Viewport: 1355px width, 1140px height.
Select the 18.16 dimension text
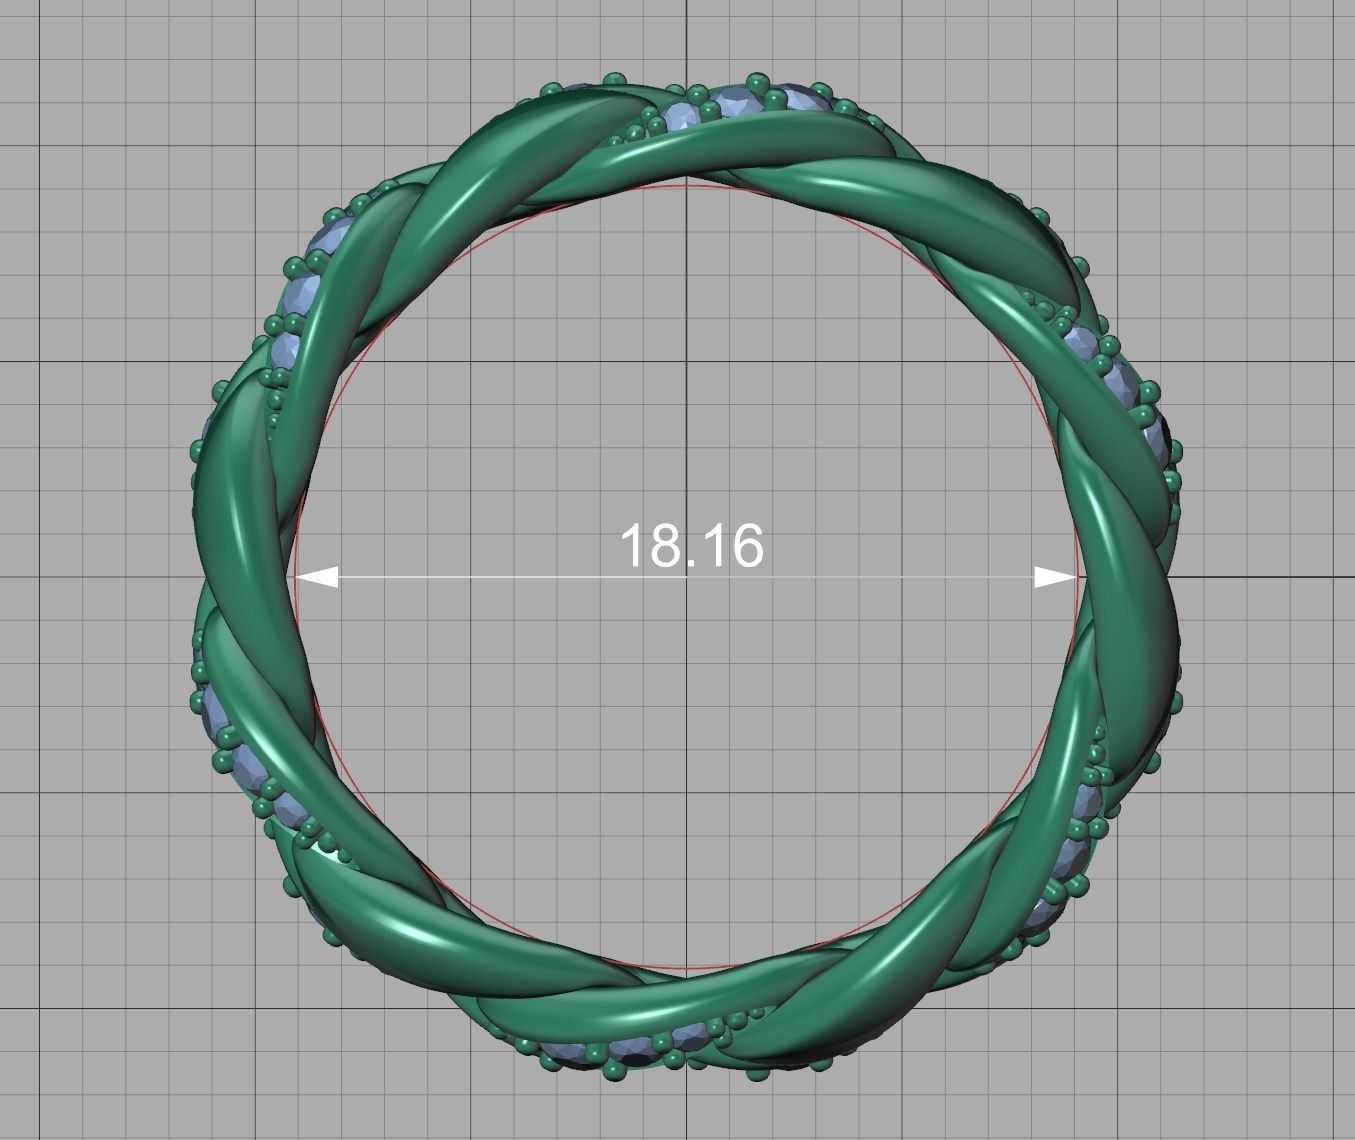click(x=692, y=546)
